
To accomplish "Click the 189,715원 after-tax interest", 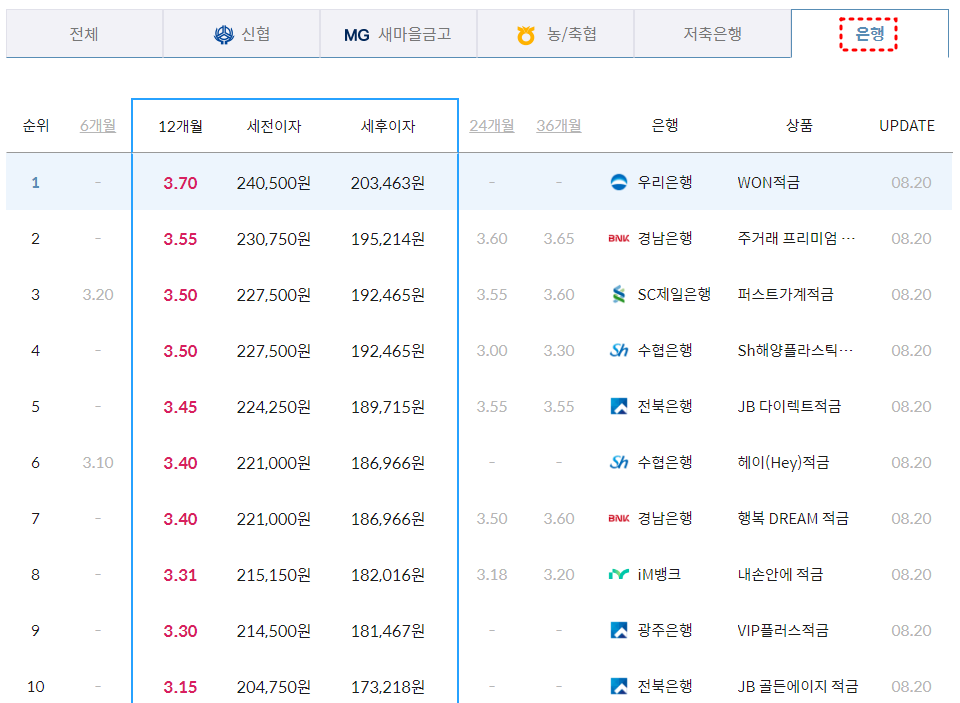I will pyautogui.click(x=388, y=407).
